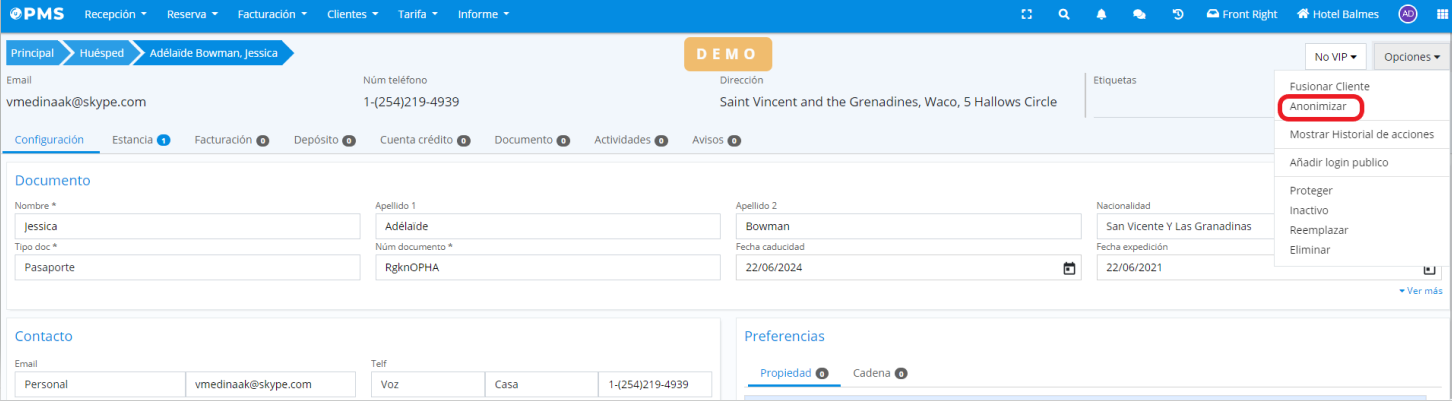Choose Fusionar Cliente option
Viewport: 1452px width, 401px height.
tap(1329, 87)
